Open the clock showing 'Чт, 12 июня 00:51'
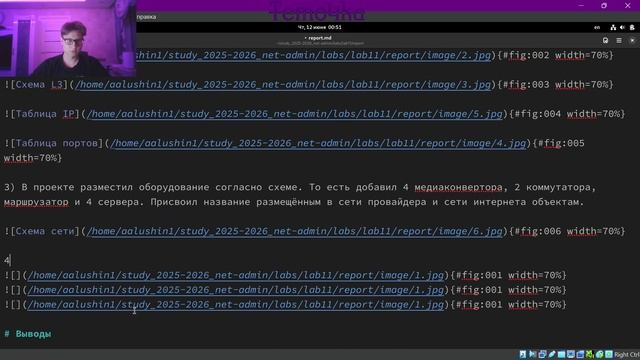 [x=320, y=27]
